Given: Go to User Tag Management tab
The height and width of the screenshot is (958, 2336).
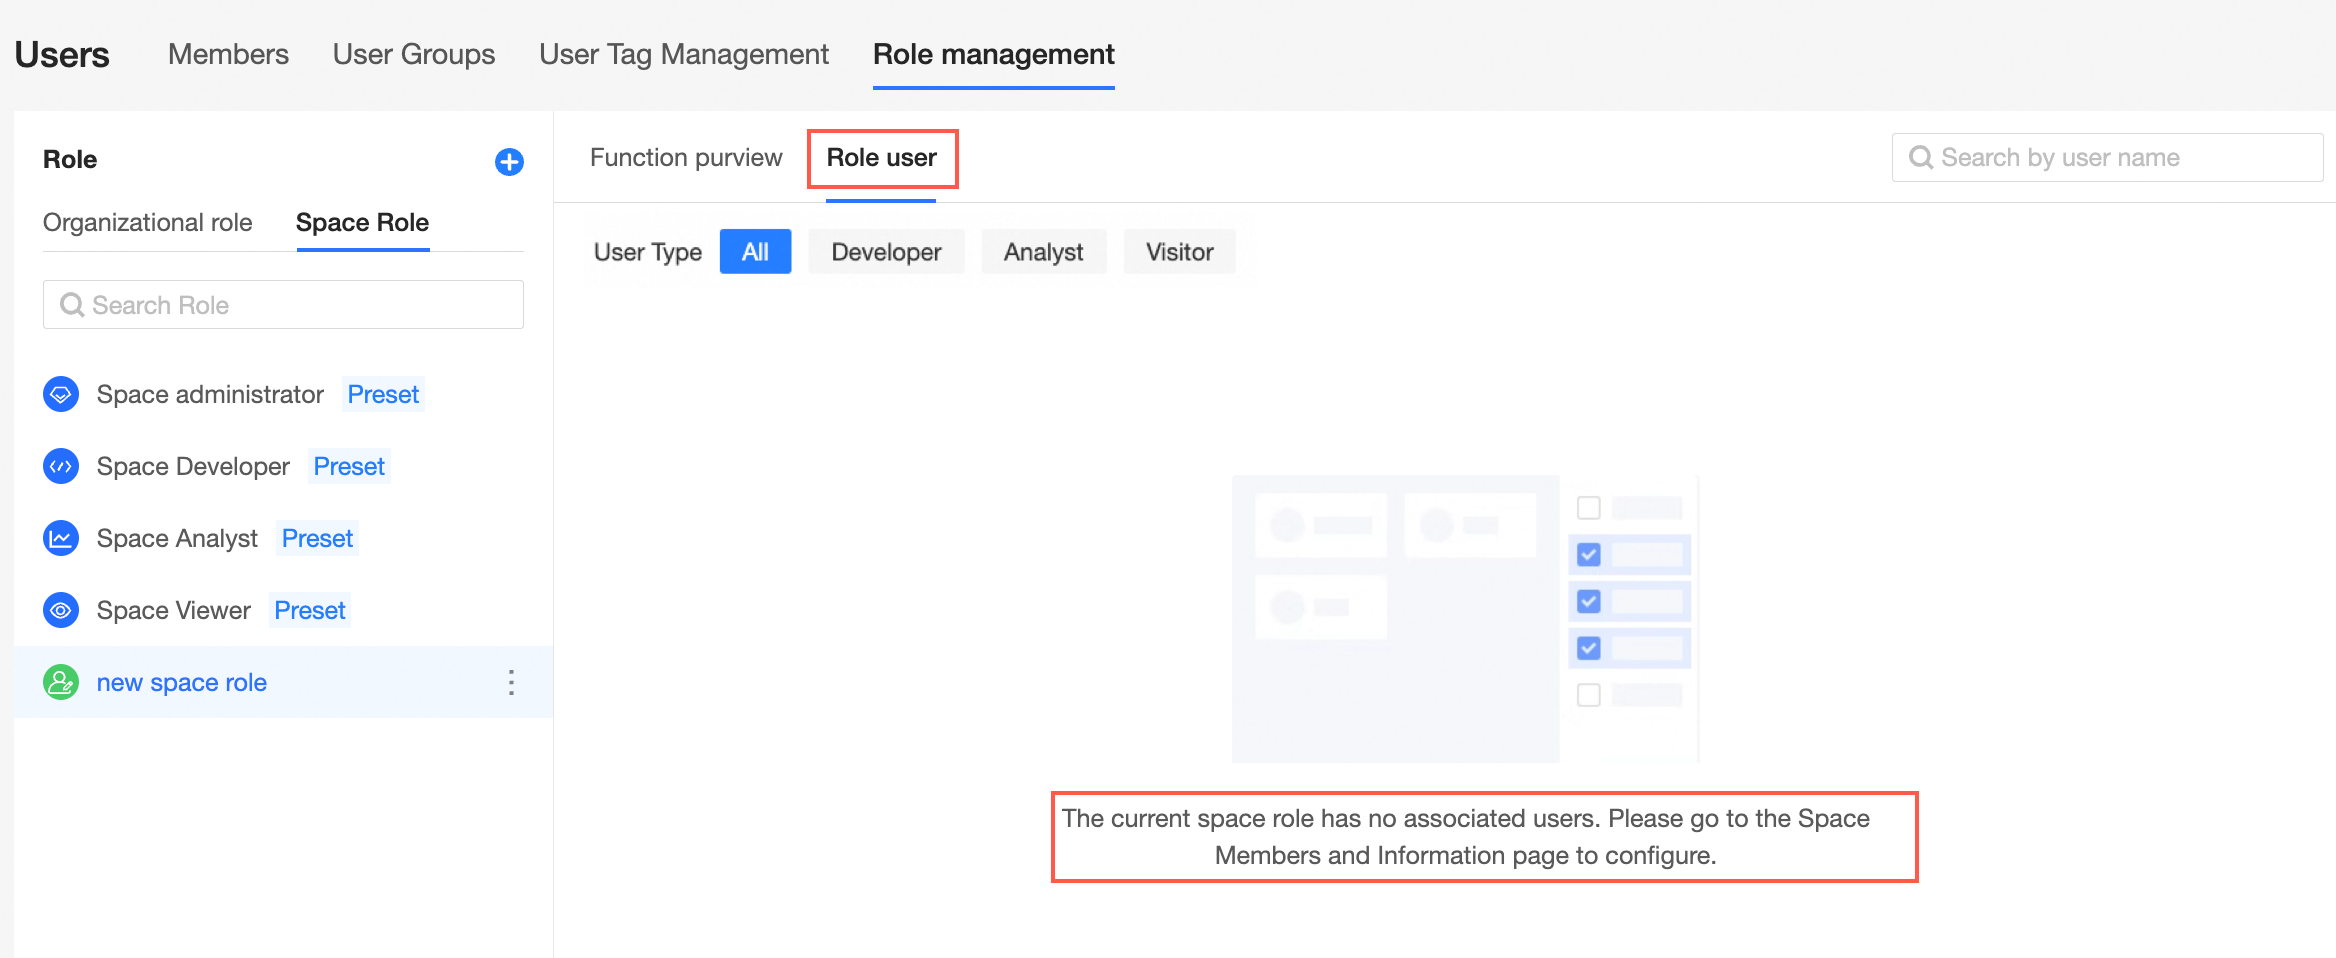Looking at the screenshot, I should coord(684,54).
